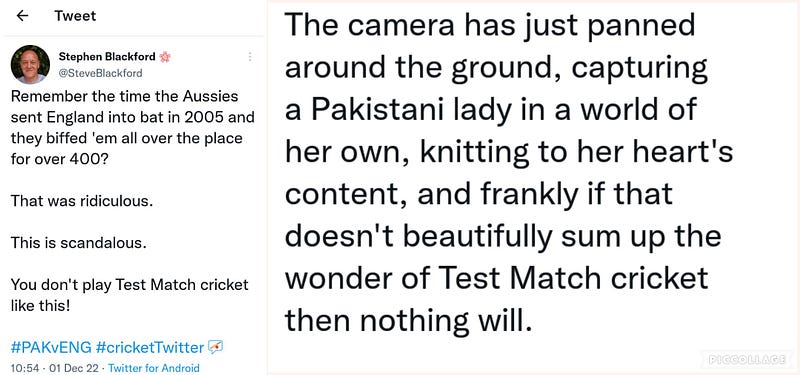Click the 'then nothing will.' closing line
This screenshot has width=800, height=375.
408,320
